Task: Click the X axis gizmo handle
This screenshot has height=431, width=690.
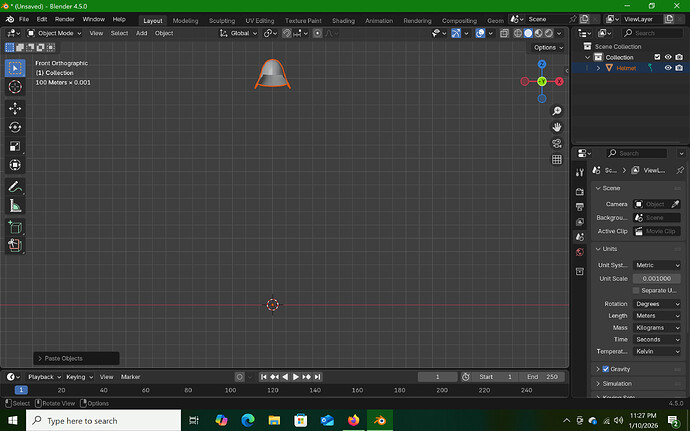Action: tap(559, 81)
